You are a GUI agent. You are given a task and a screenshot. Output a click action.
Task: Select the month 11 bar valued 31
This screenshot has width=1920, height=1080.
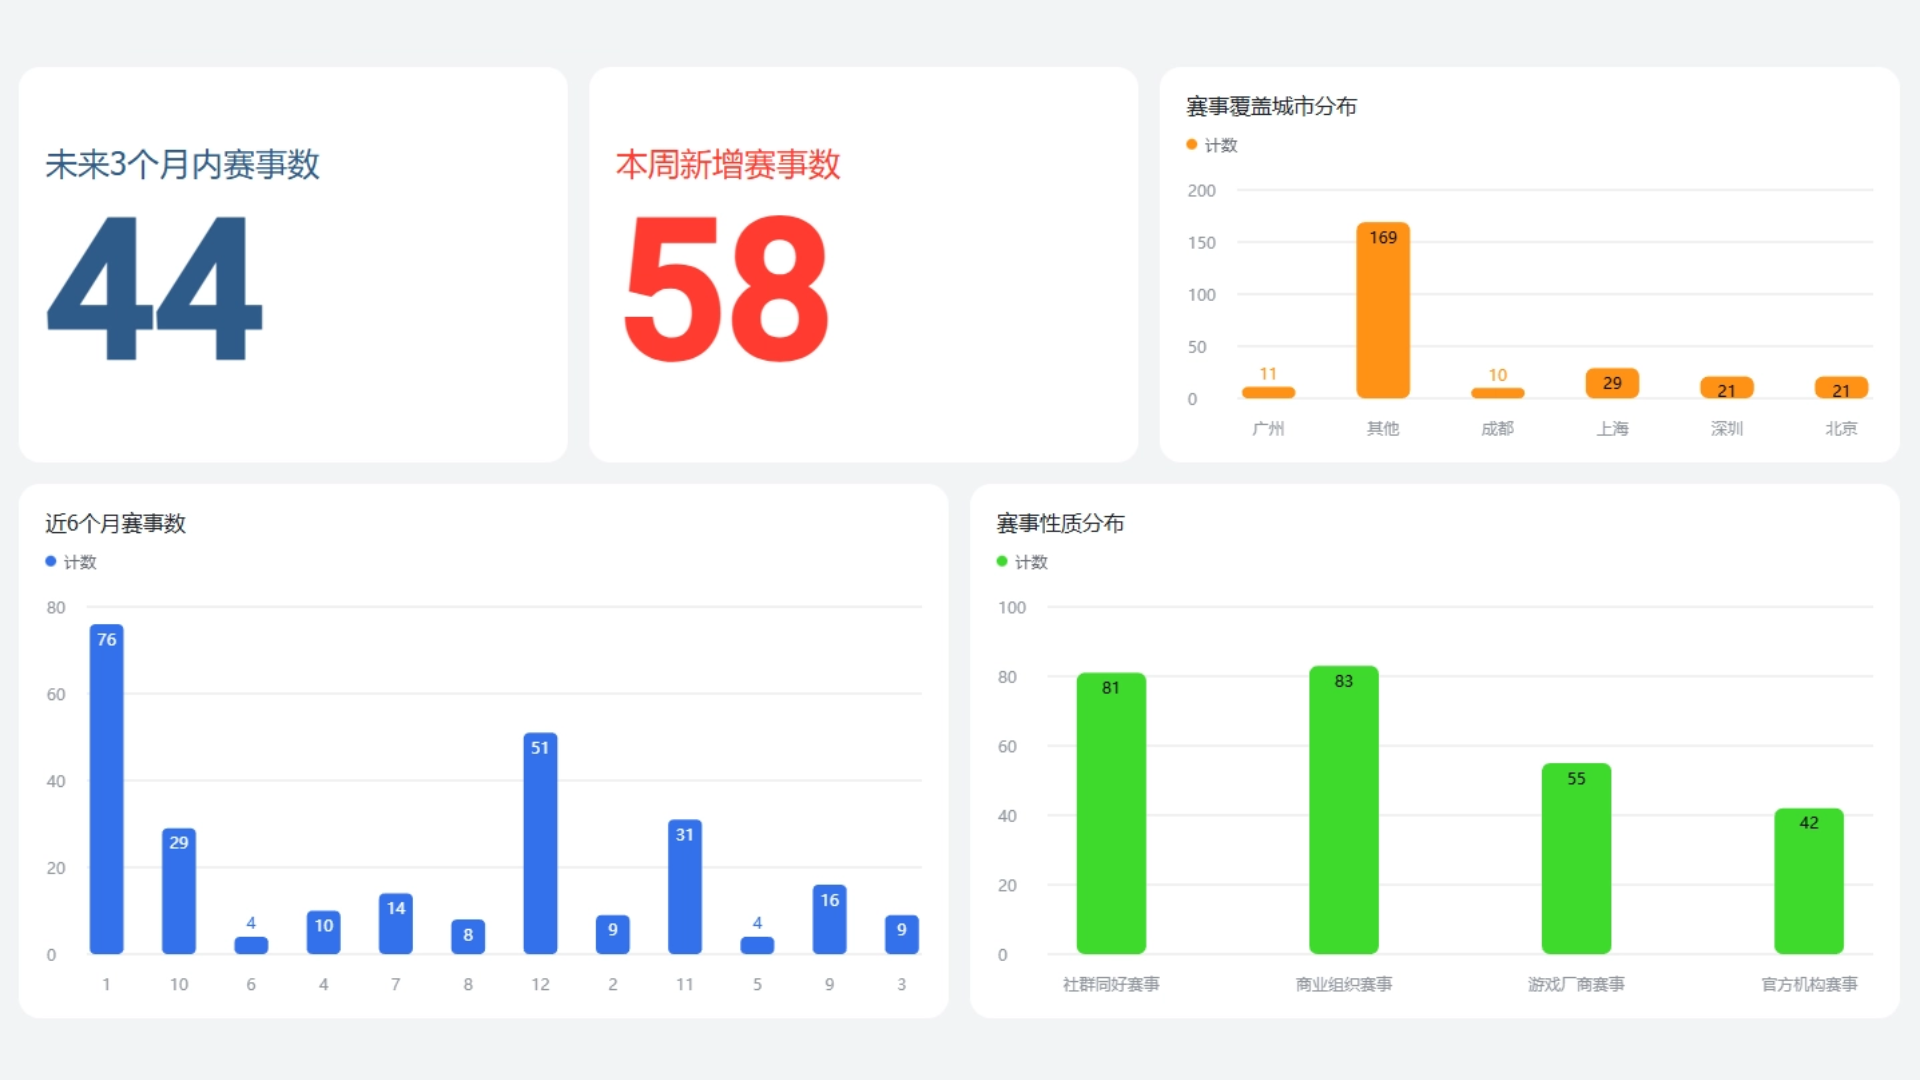click(684, 887)
